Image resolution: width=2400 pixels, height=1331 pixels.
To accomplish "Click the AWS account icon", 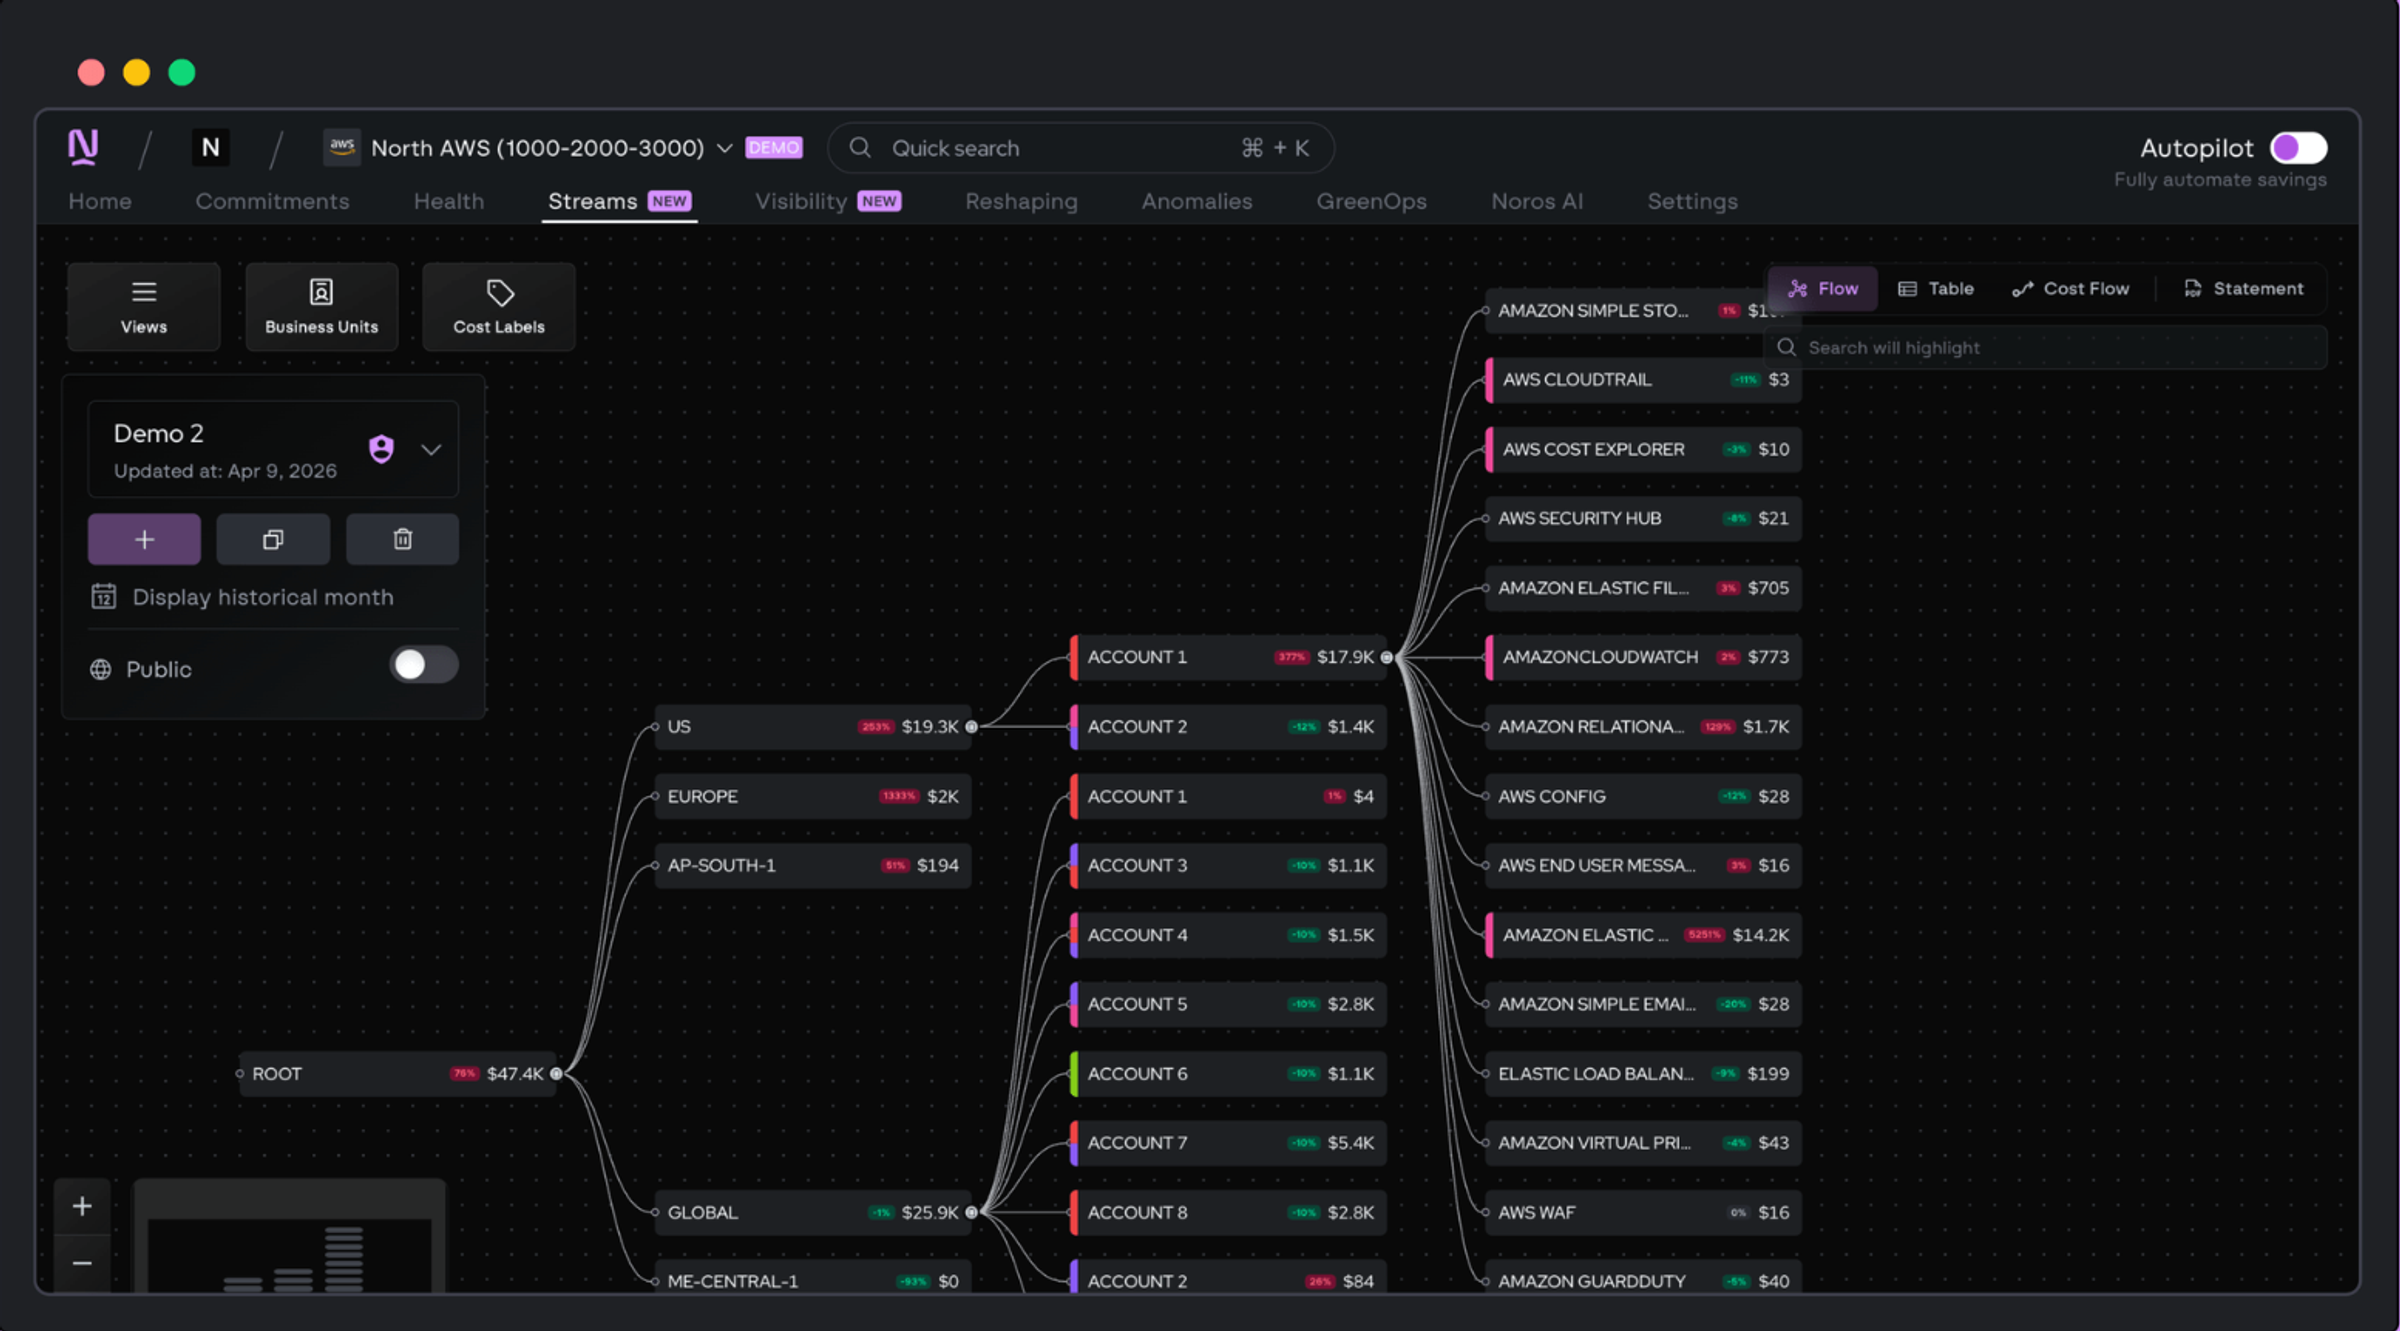I will (x=342, y=147).
